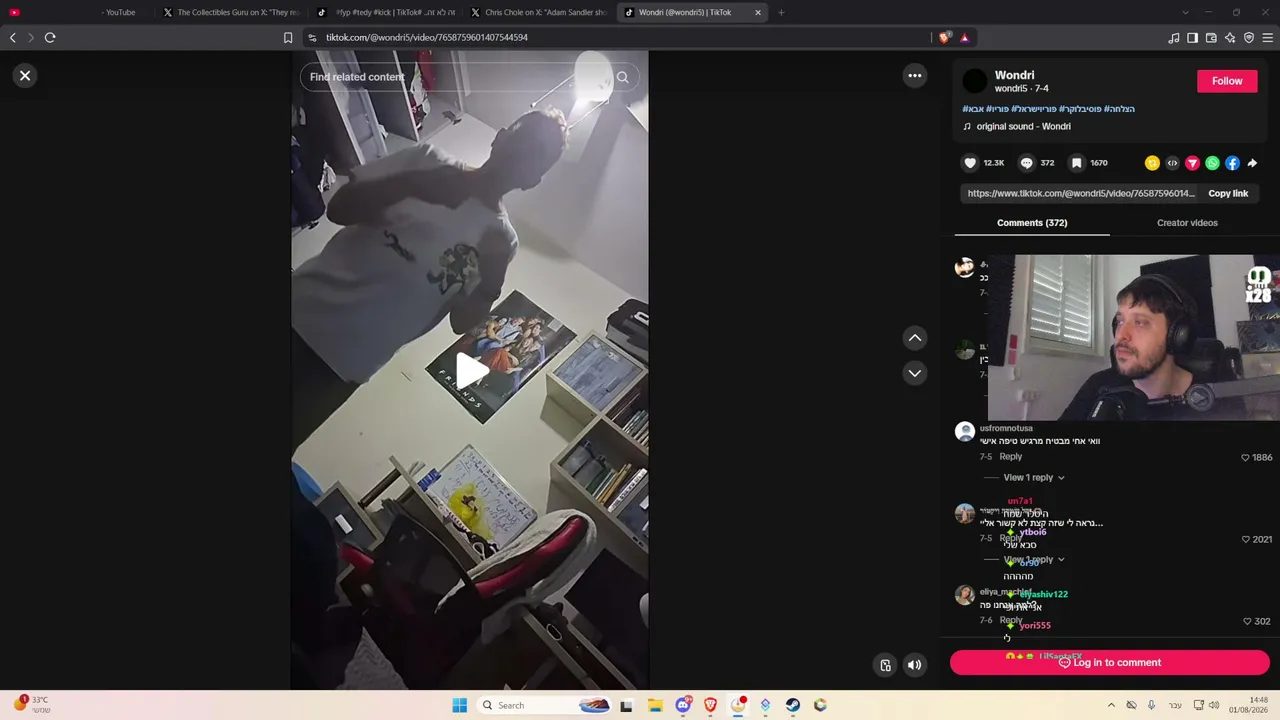Save the video with the bookmark icon

tap(1076, 163)
